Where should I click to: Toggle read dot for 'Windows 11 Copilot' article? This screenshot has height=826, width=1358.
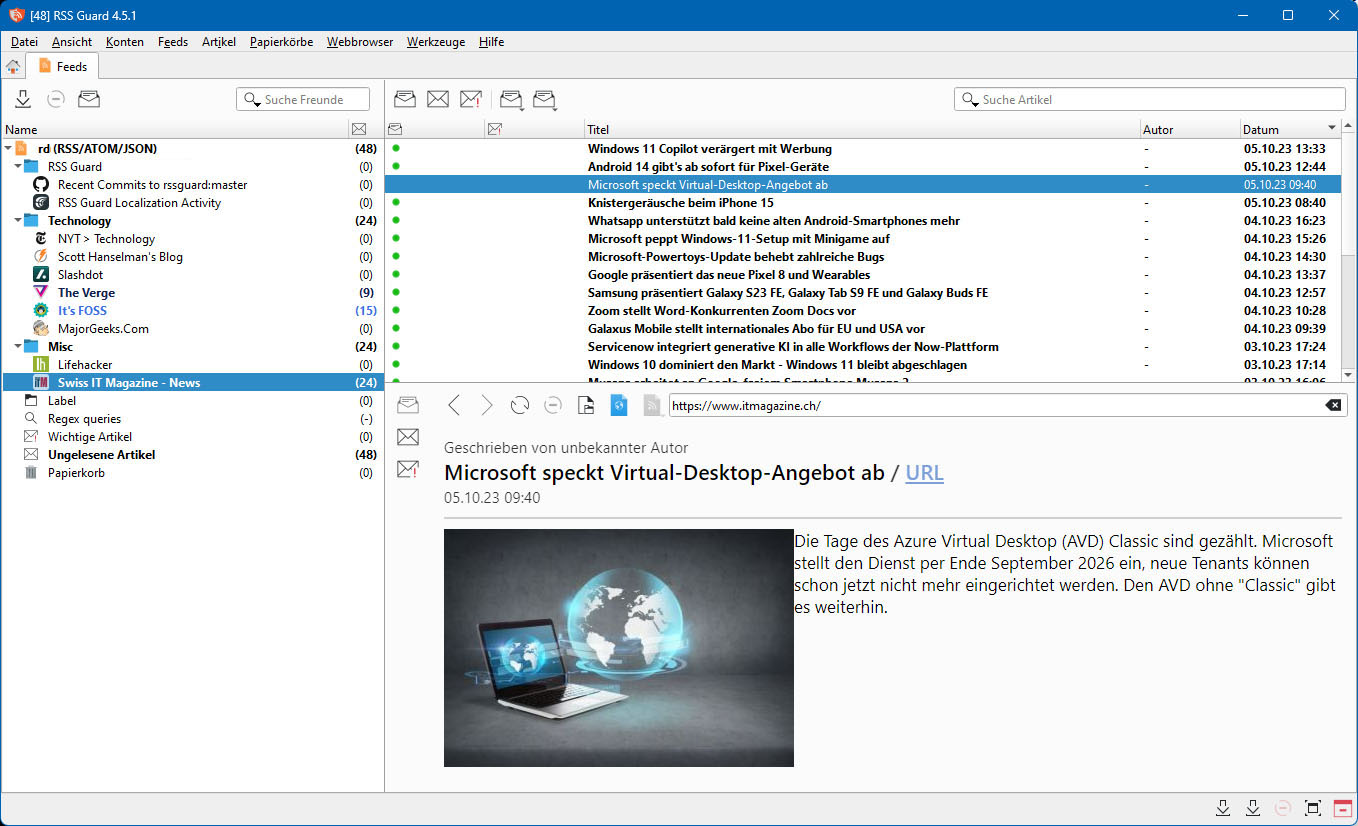tap(396, 148)
